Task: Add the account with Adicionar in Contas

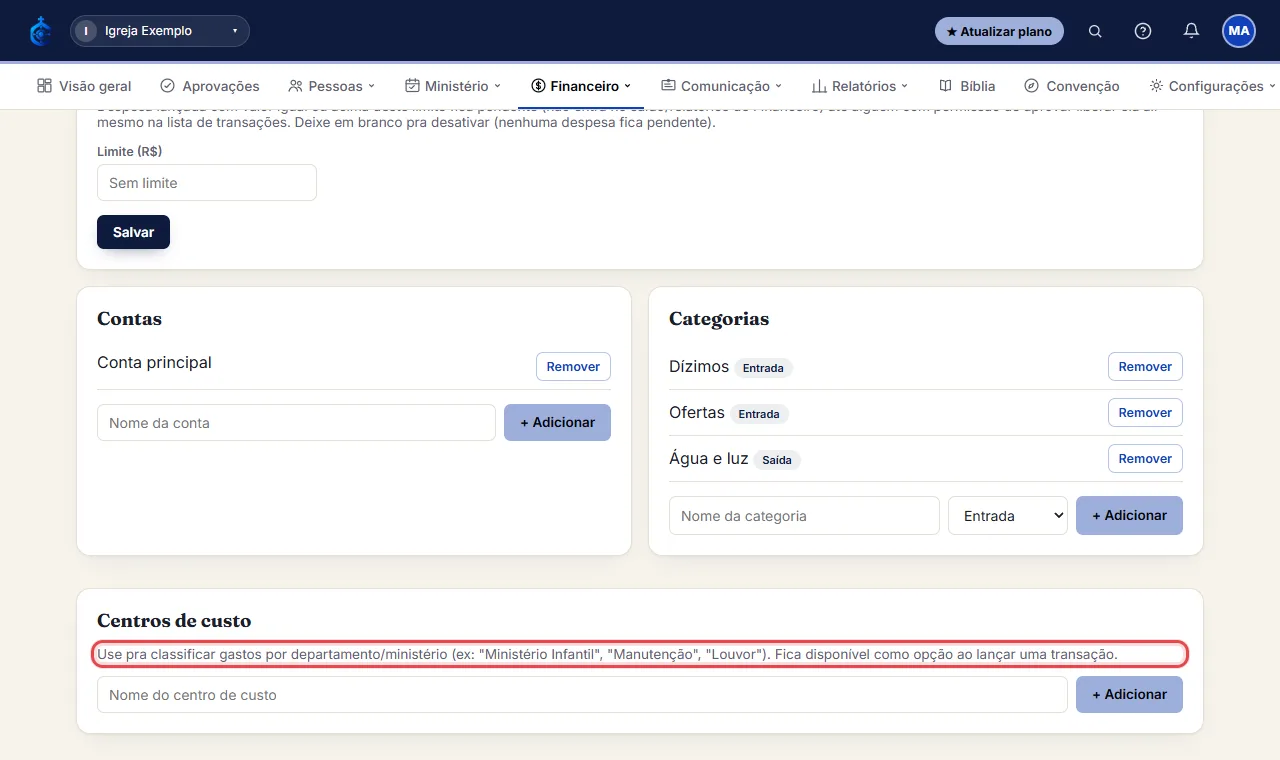Action: (557, 422)
